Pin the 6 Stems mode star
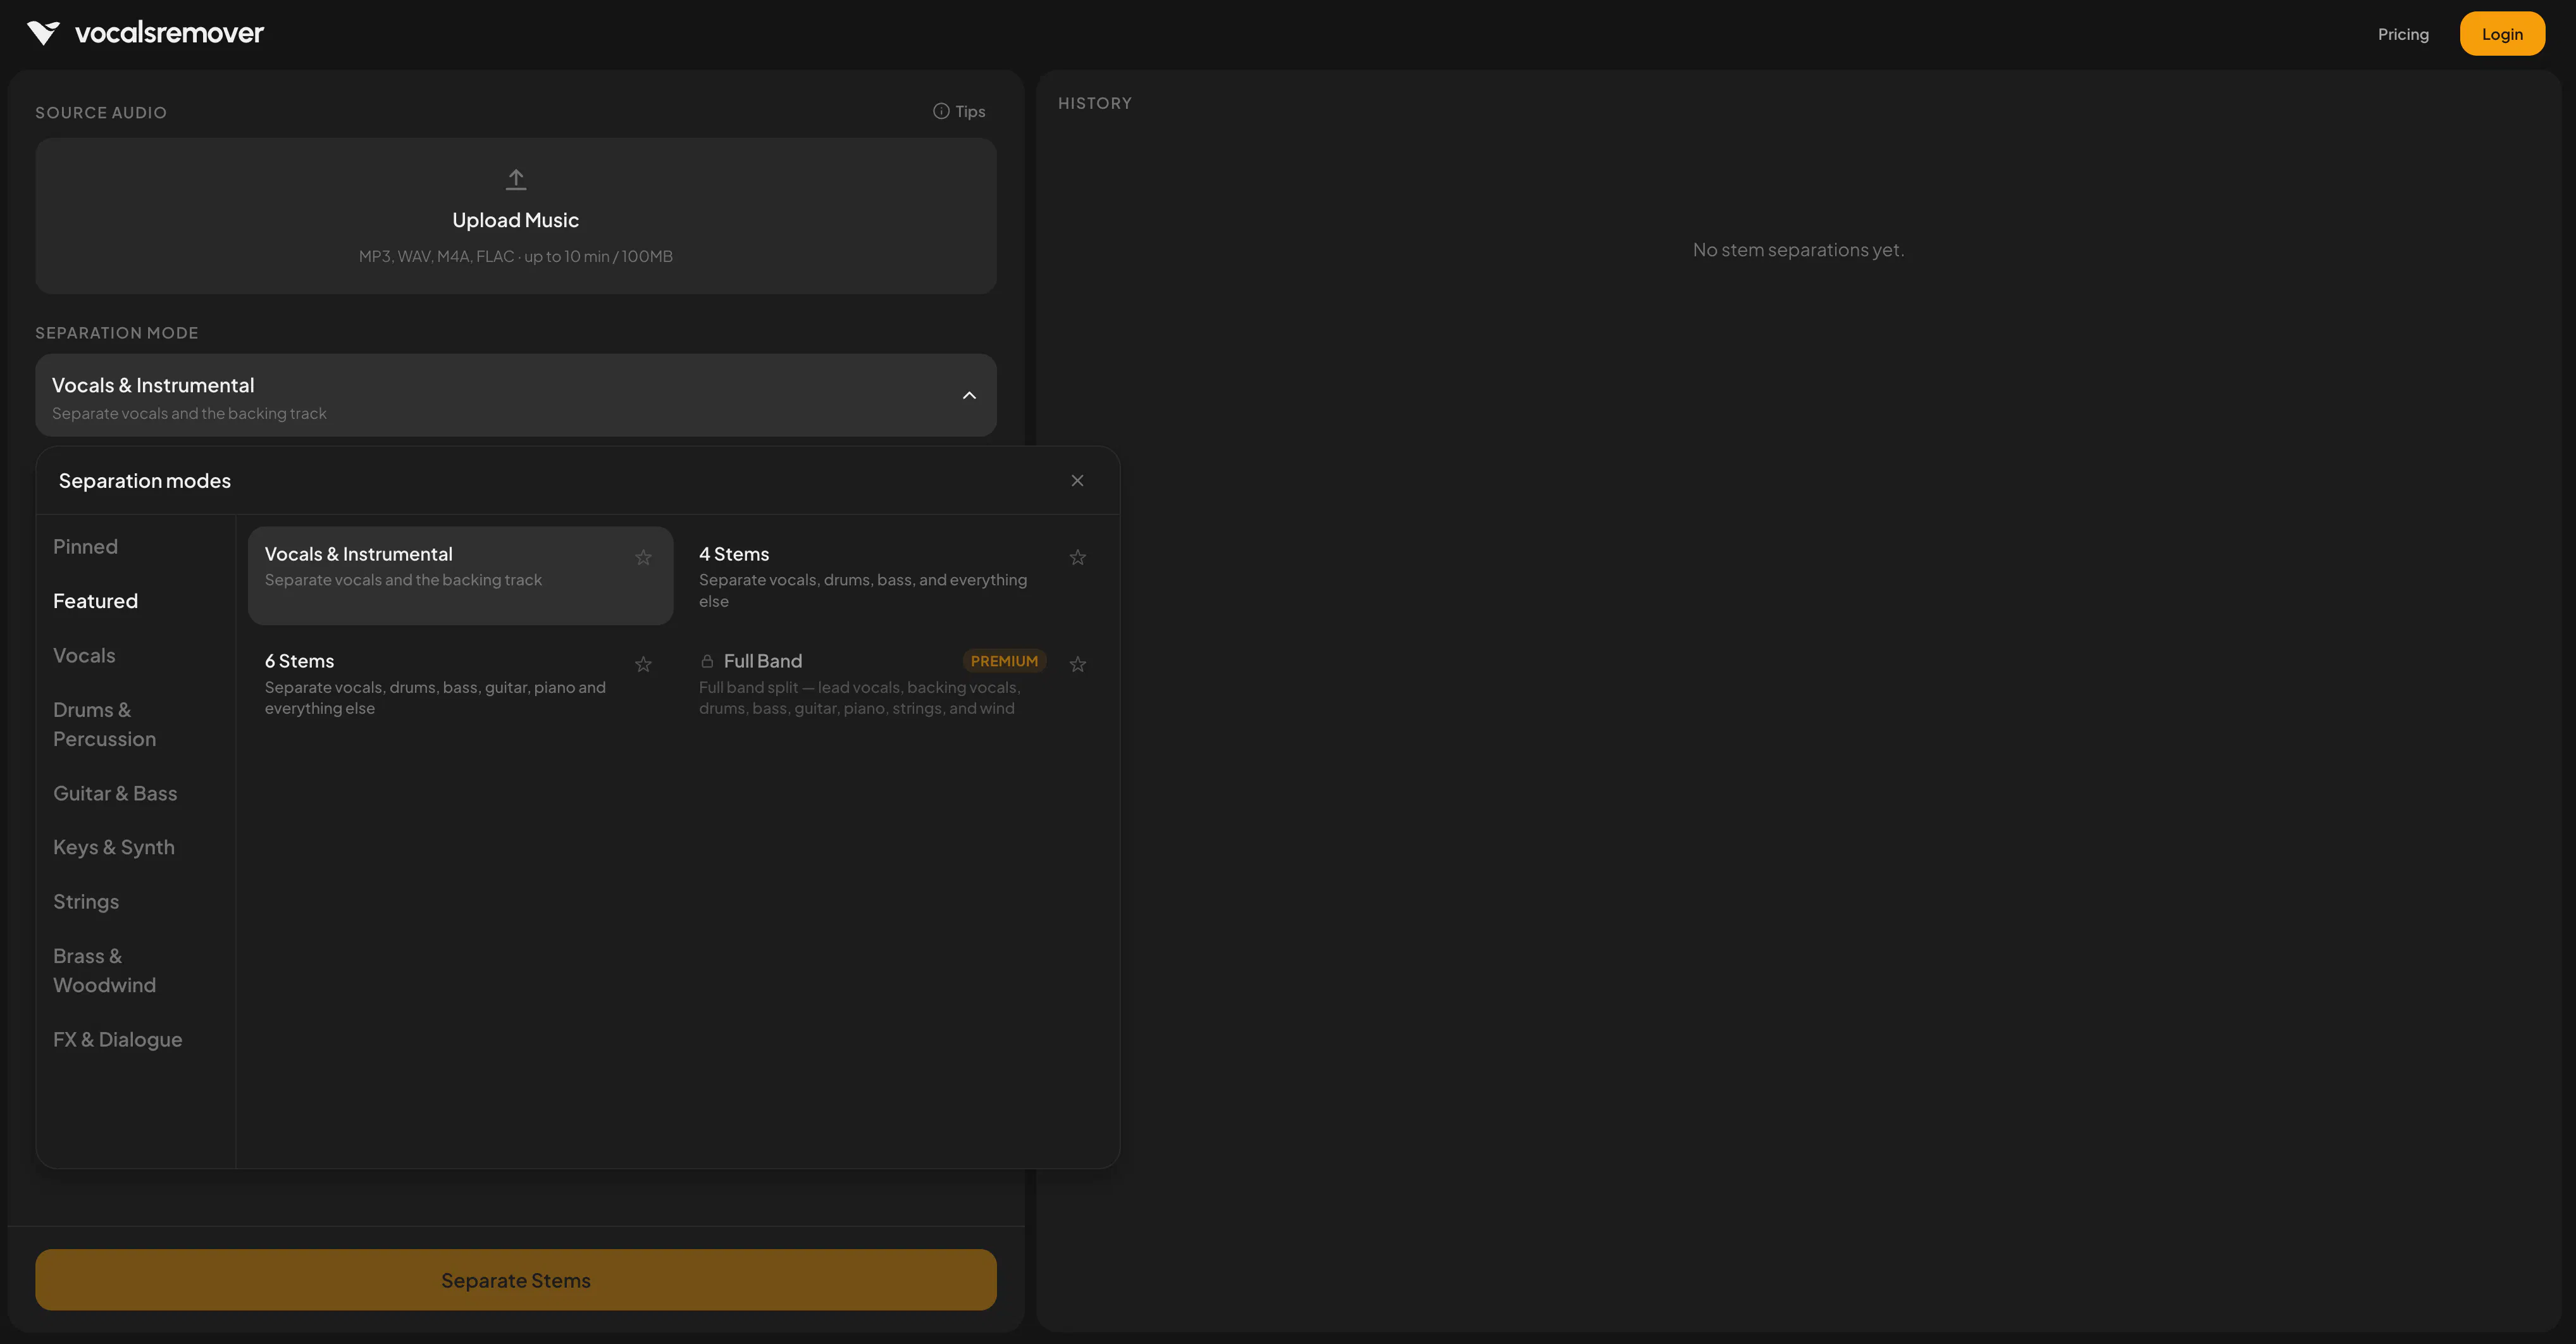2576x1344 pixels. pyautogui.click(x=644, y=664)
